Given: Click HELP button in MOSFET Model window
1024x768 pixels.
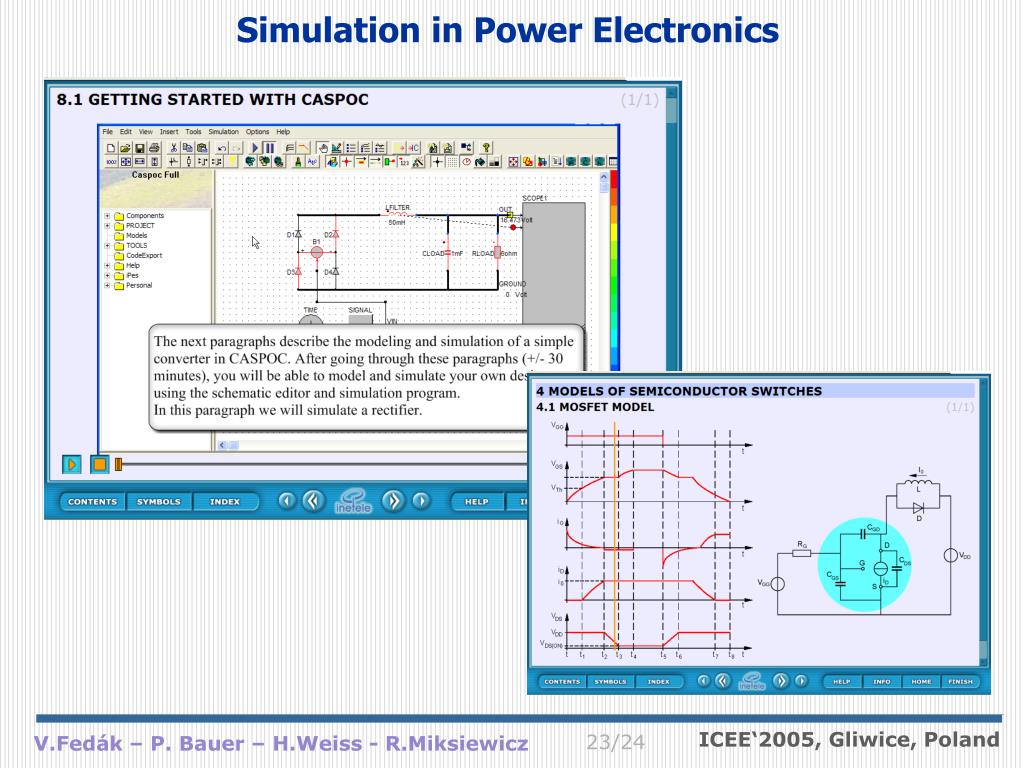Looking at the screenshot, I should [842, 681].
